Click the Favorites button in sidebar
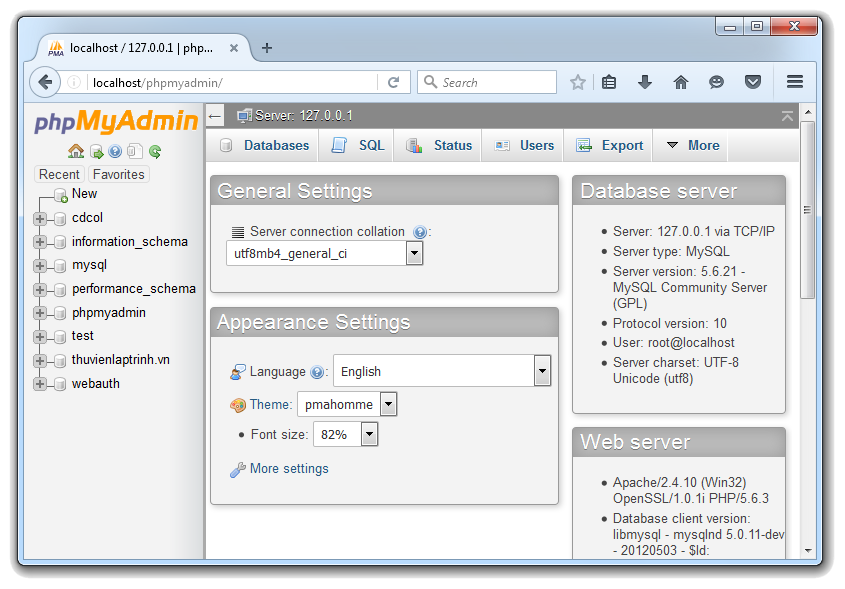This screenshot has width=845, height=589. tap(119, 174)
